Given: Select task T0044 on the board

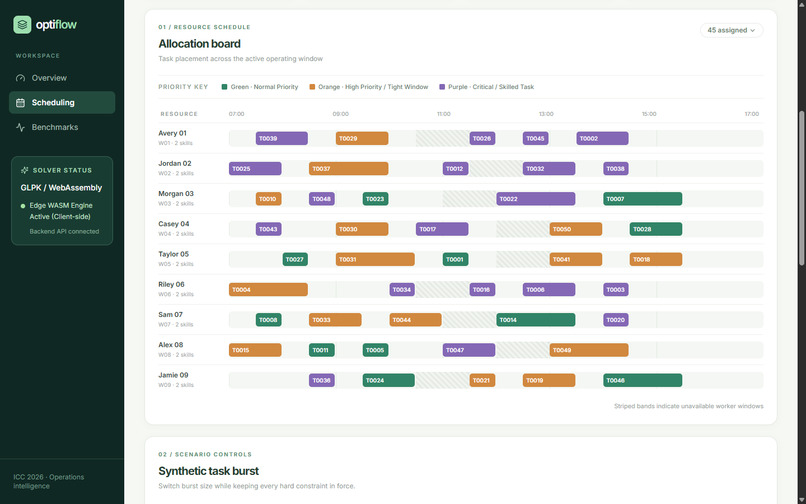Looking at the screenshot, I should (415, 320).
